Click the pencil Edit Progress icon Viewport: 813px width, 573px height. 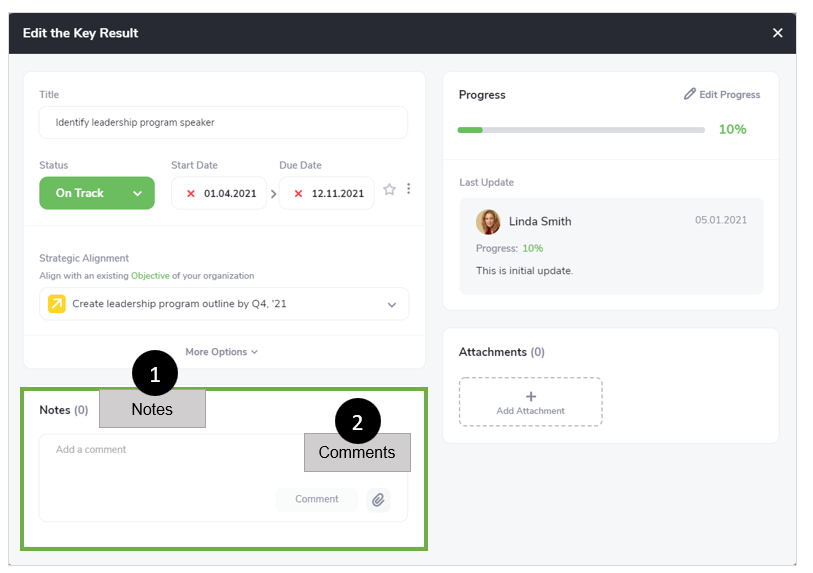pyautogui.click(x=690, y=94)
